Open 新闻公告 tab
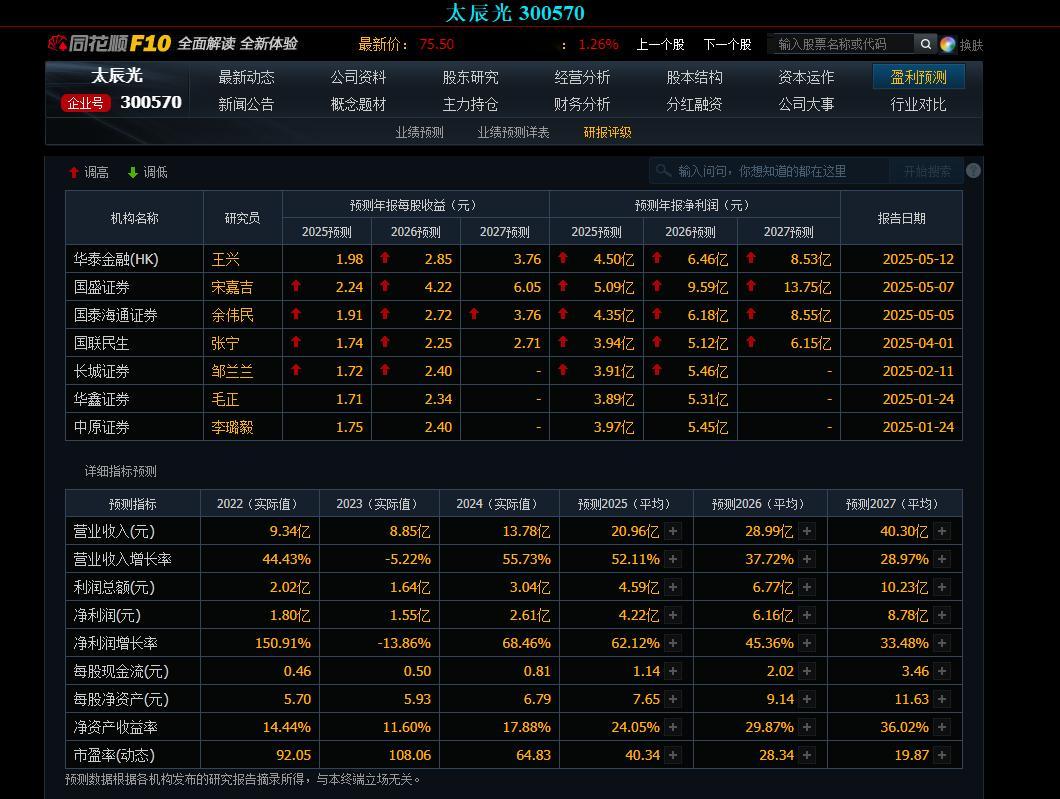Screen dimensions: 1060x799 [246, 104]
